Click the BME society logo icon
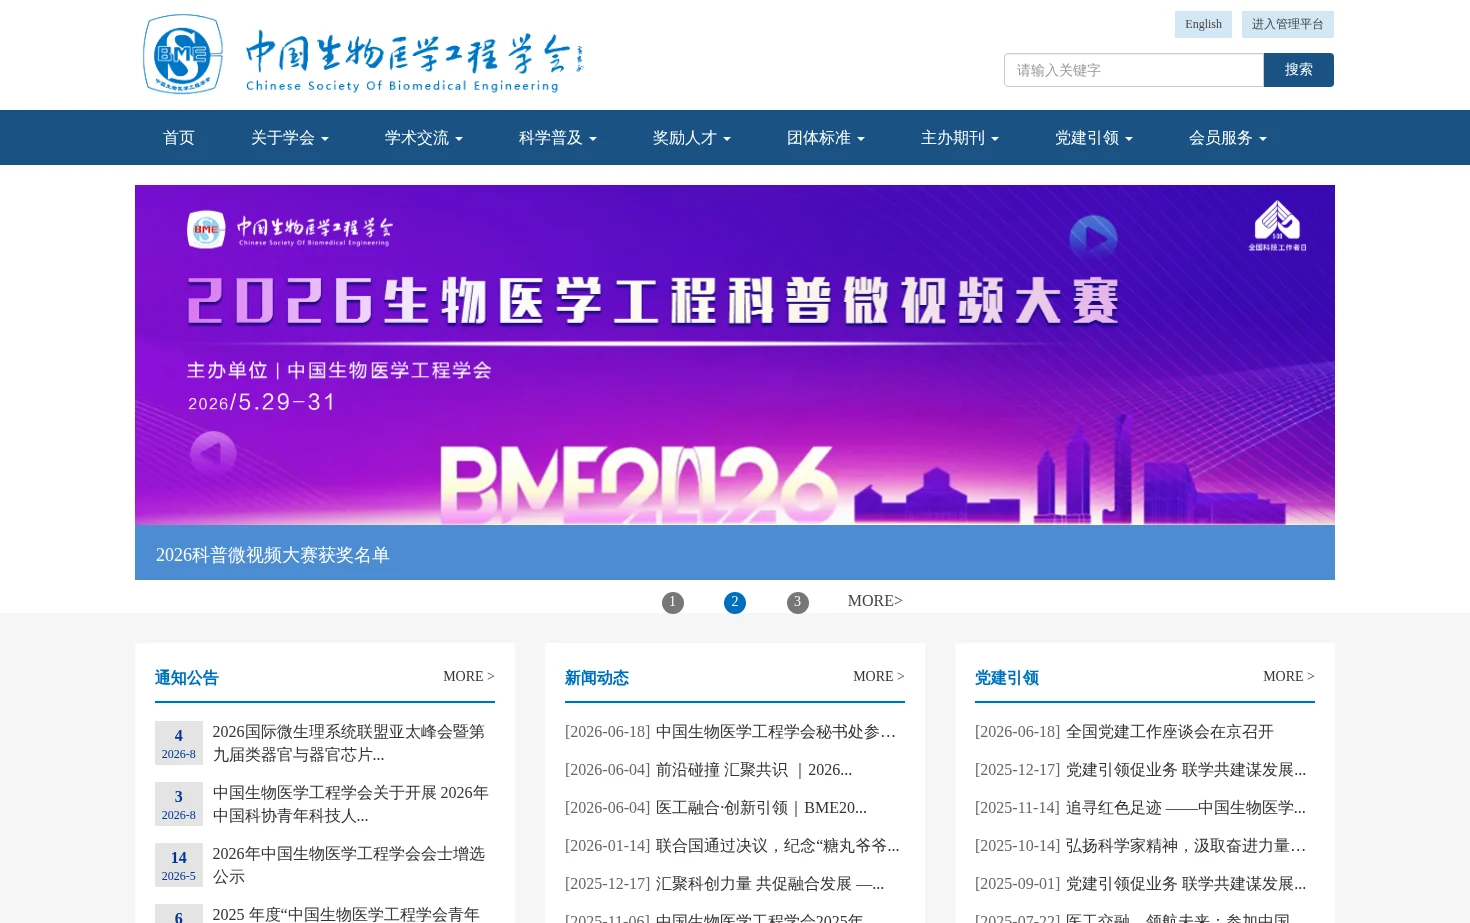 pyautogui.click(x=183, y=54)
